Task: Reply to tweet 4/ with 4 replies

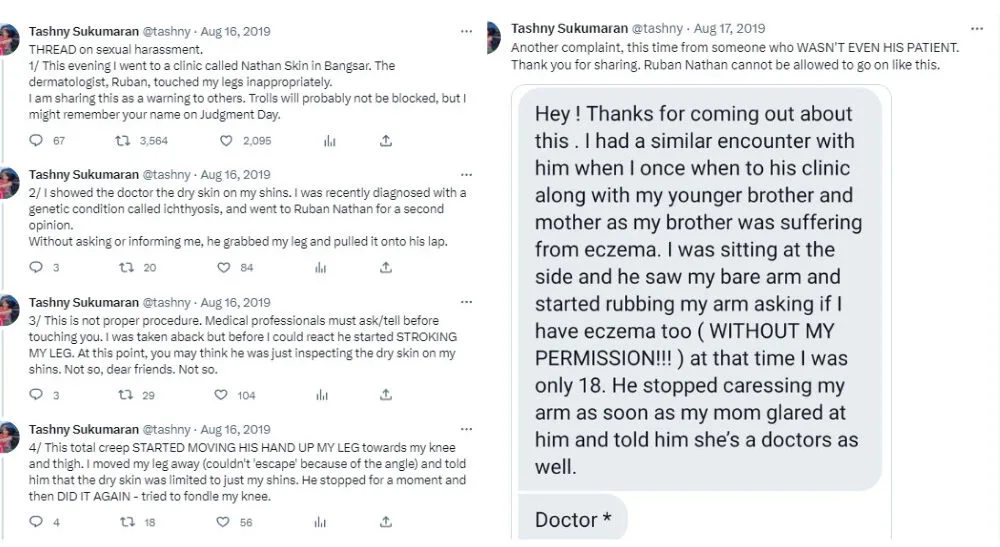Action: pos(37,522)
